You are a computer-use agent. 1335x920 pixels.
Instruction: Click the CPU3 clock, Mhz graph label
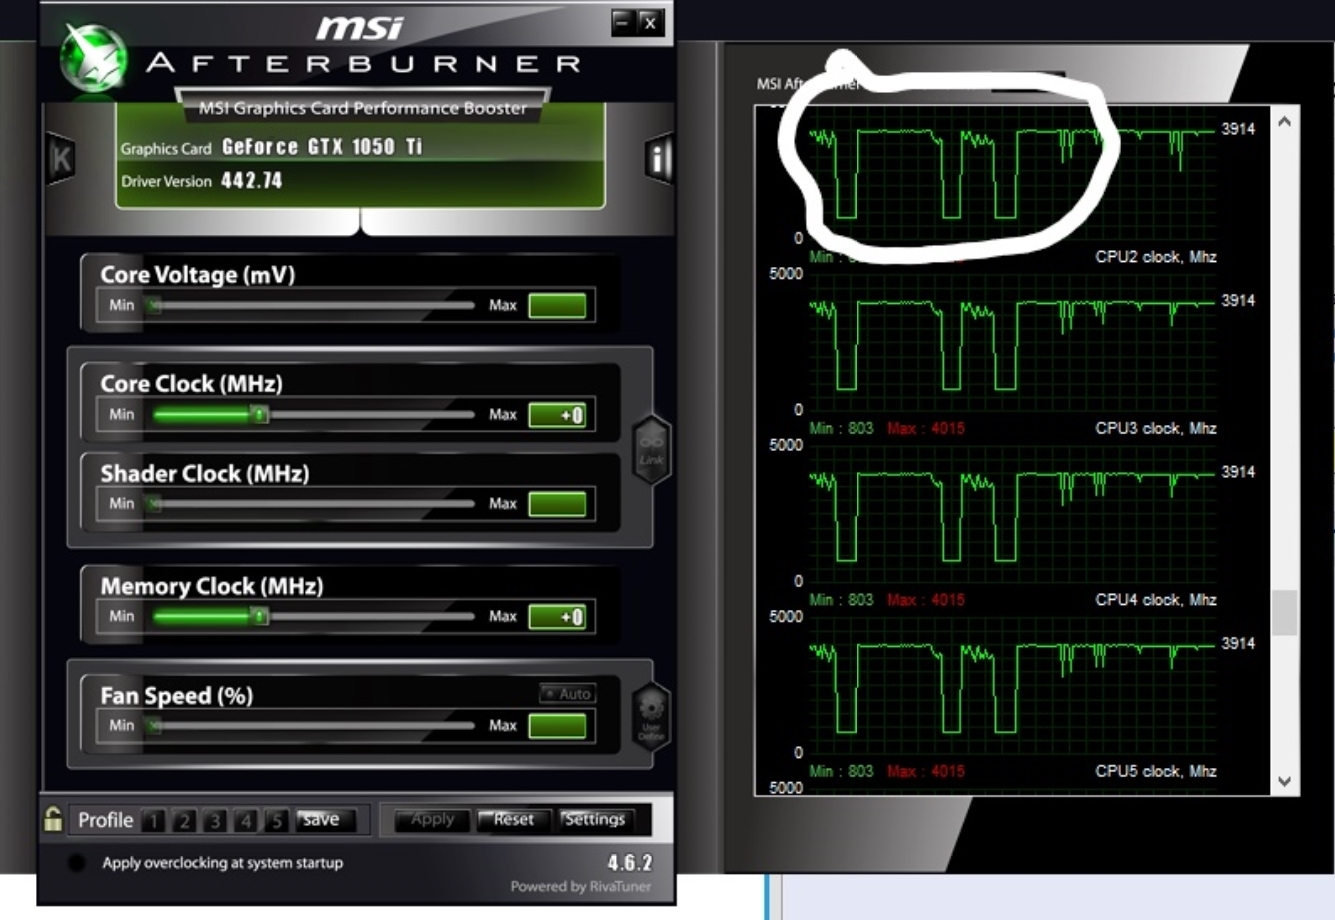click(x=1156, y=428)
